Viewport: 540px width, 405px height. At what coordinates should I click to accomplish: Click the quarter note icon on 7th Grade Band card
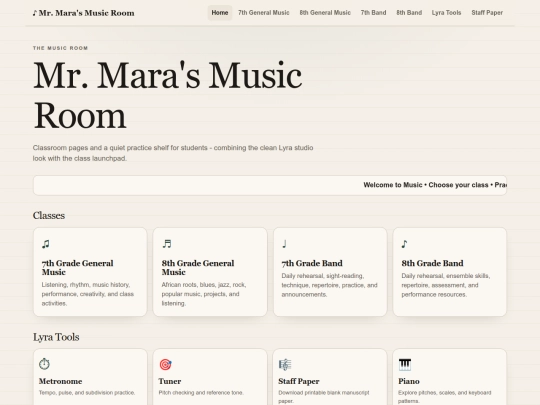pyautogui.click(x=284, y=244)
